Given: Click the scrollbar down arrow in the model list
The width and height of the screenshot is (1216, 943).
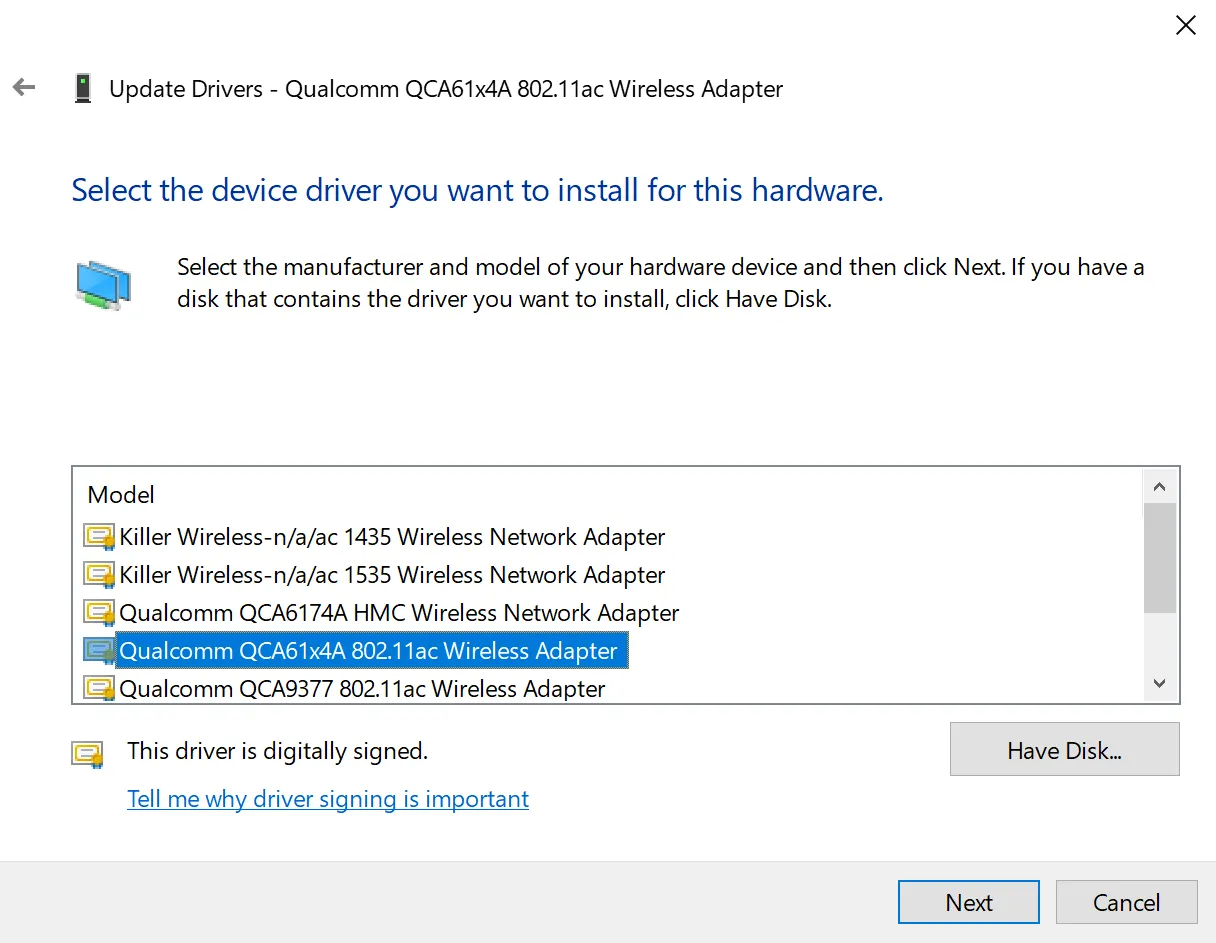Looking at the screenshot, I should click(x=1159, y=683).
